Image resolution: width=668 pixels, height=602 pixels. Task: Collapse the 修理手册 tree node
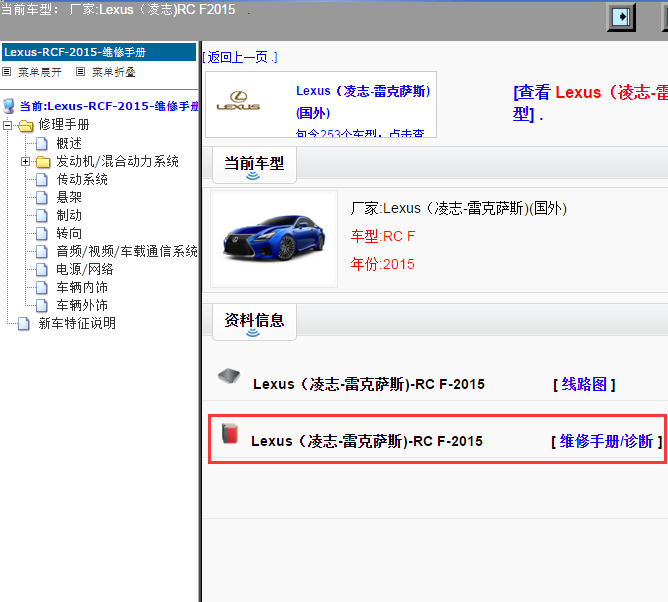coord(7,125)
